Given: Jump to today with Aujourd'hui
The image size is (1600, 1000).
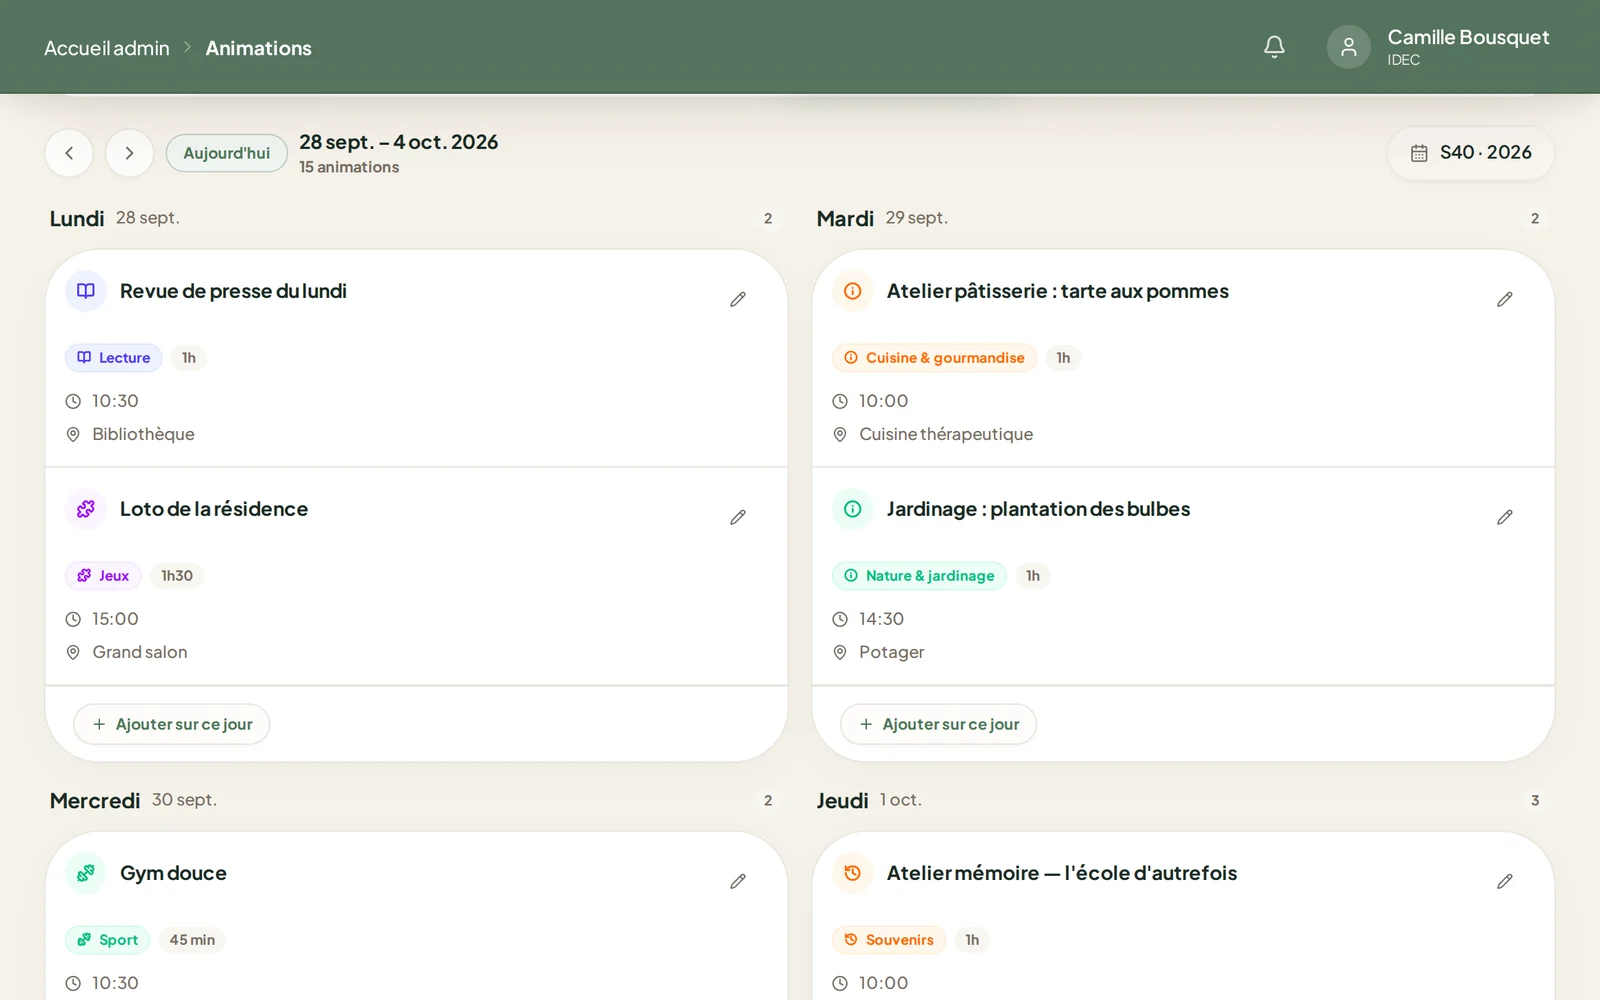Looking at the screenshot, I should [227, 153].
